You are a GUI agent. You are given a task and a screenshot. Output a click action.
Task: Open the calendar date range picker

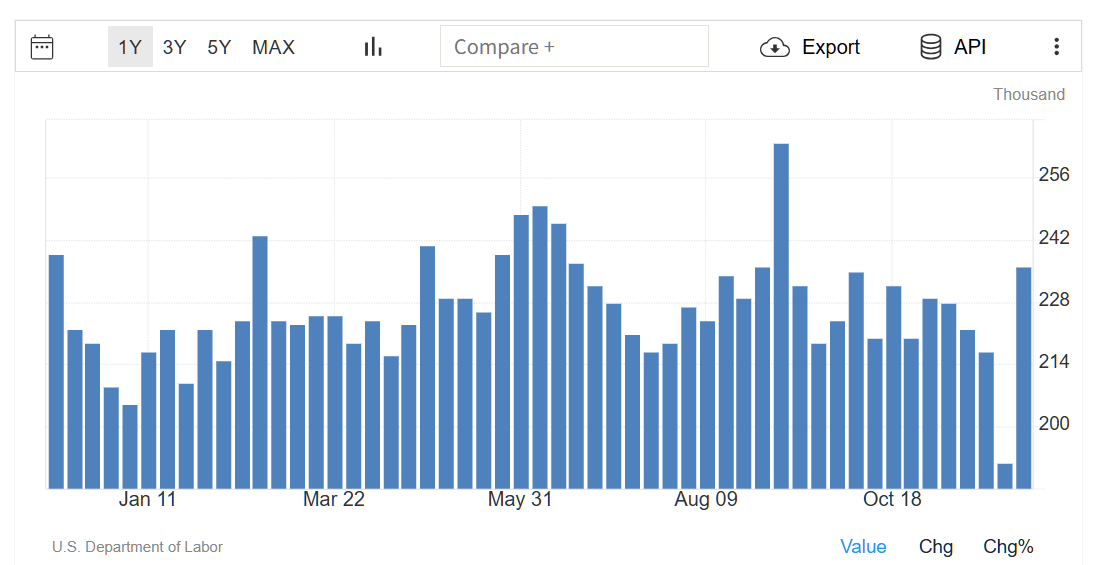click(42, 47)
